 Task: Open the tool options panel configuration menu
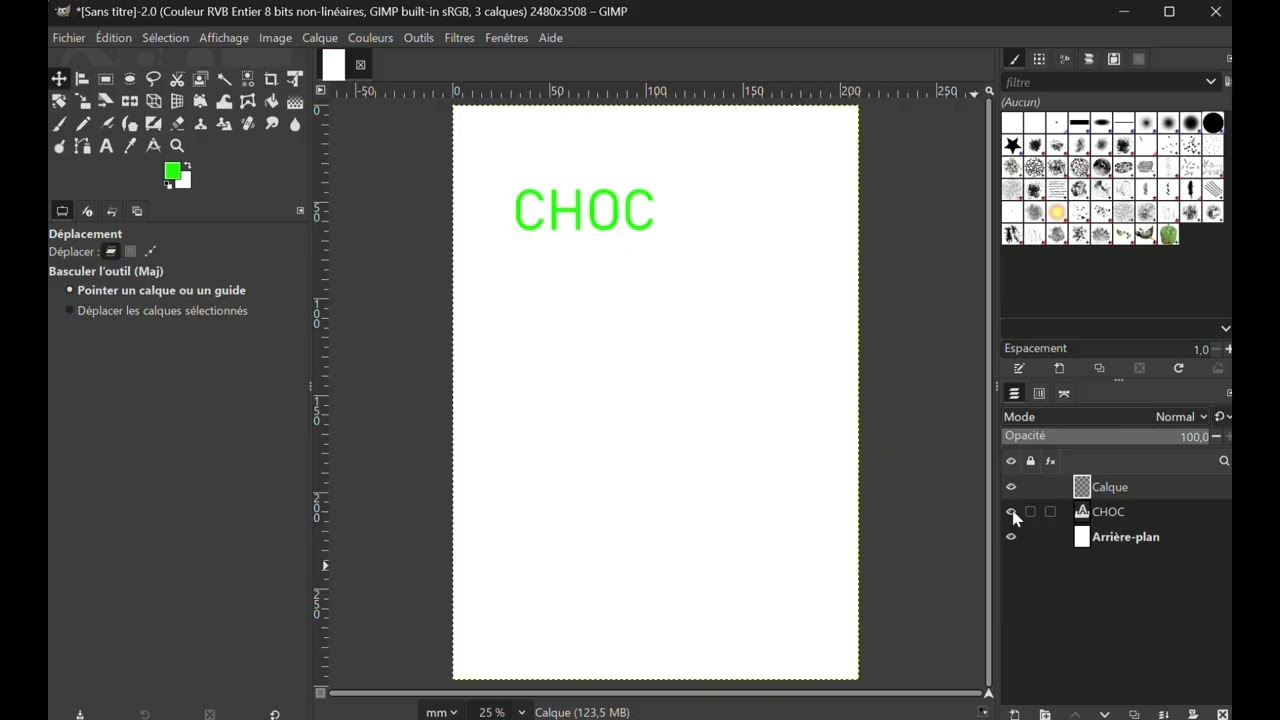(x=300, y=211)
